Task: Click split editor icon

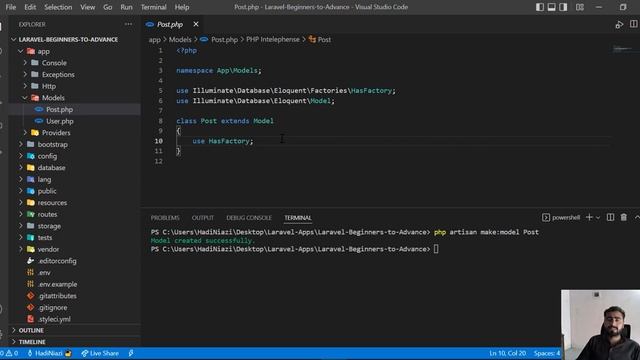Action: pyautogui.click(x=633, y=24)
